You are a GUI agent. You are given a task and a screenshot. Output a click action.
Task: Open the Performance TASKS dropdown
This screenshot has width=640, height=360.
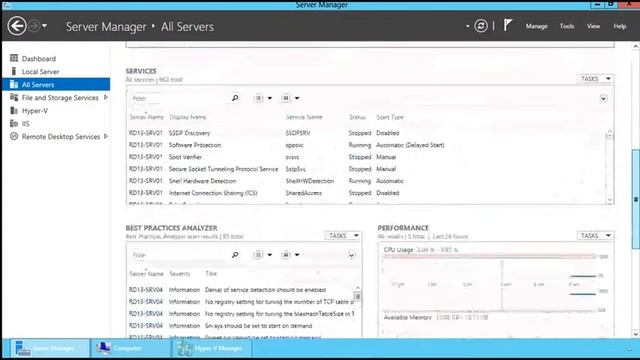coord(596,236)
